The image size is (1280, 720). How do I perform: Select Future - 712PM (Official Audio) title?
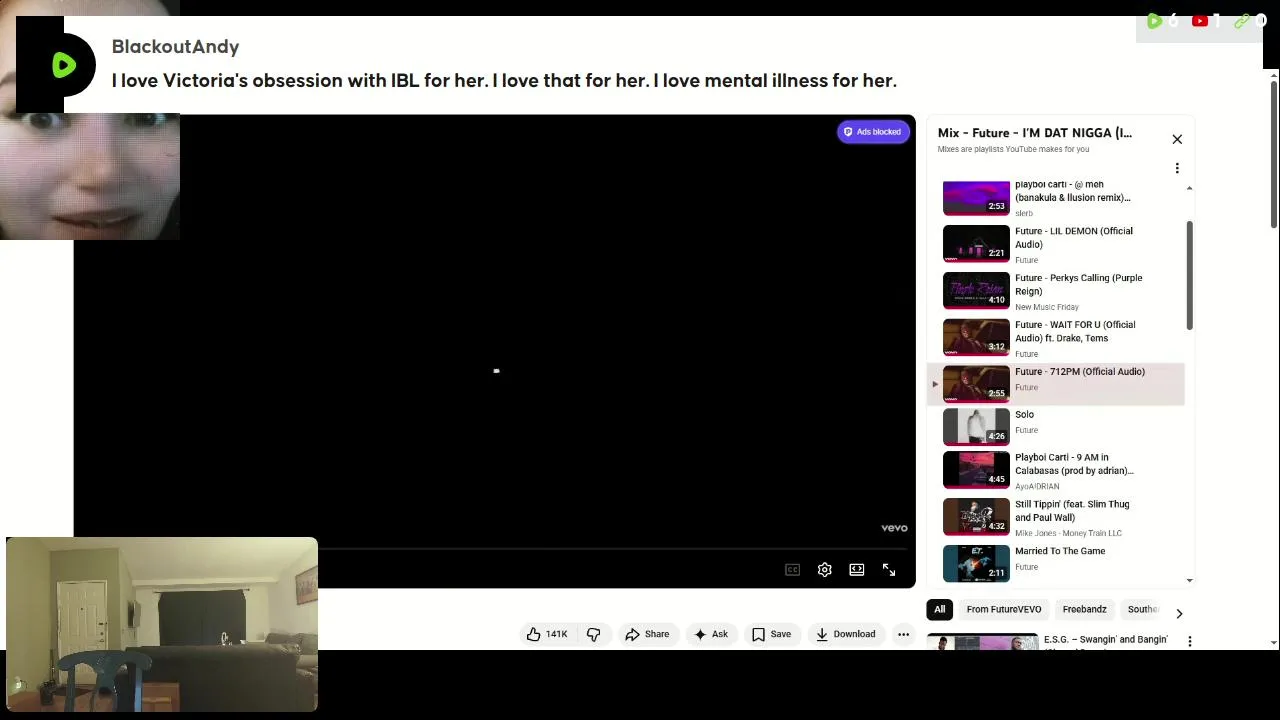click(1080, 372)
